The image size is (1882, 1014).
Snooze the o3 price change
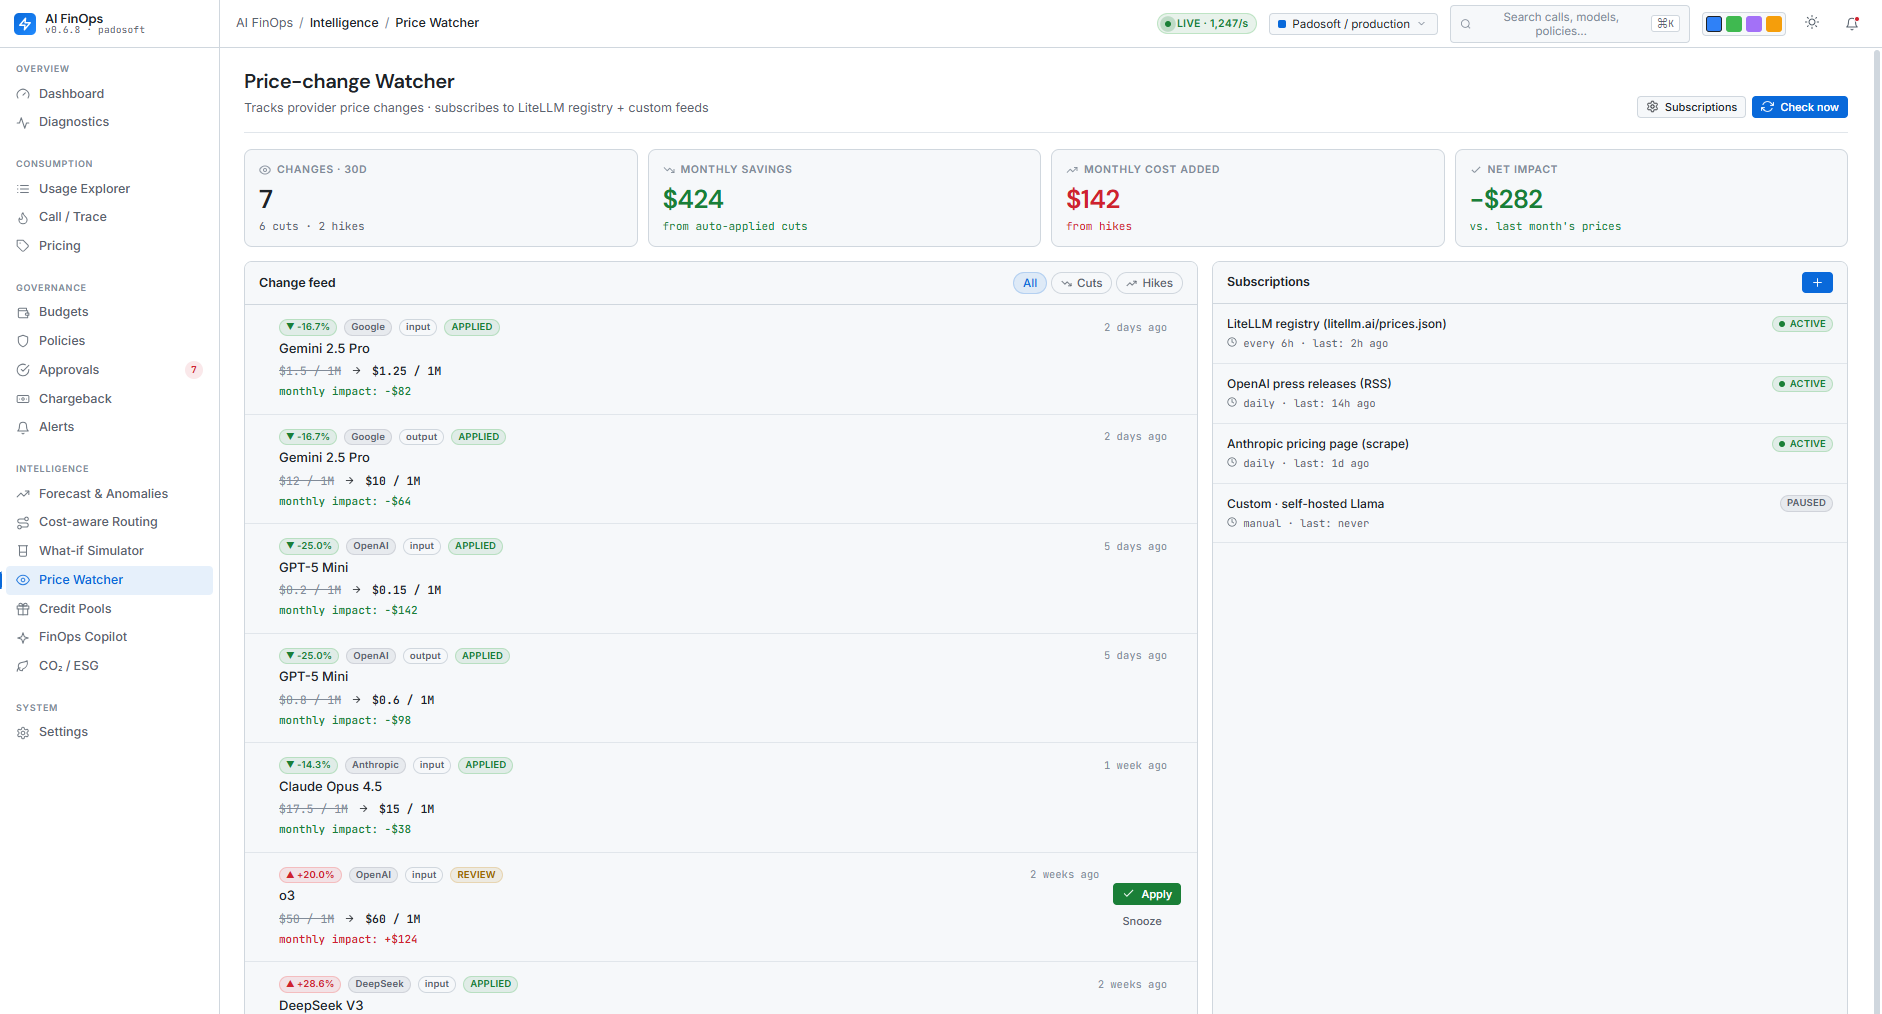(x=1142, y=921)
